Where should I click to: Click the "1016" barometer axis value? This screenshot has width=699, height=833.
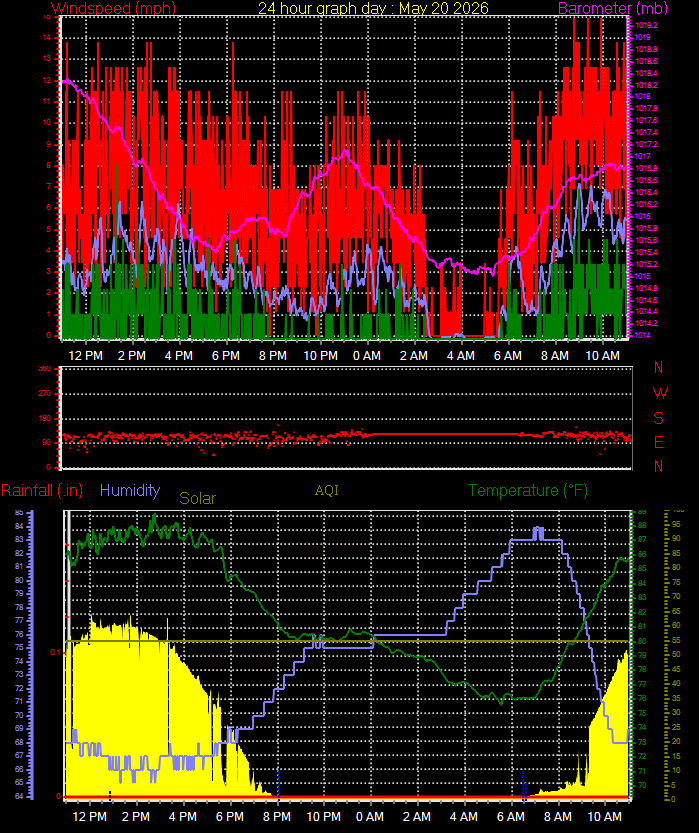point(643,216)
